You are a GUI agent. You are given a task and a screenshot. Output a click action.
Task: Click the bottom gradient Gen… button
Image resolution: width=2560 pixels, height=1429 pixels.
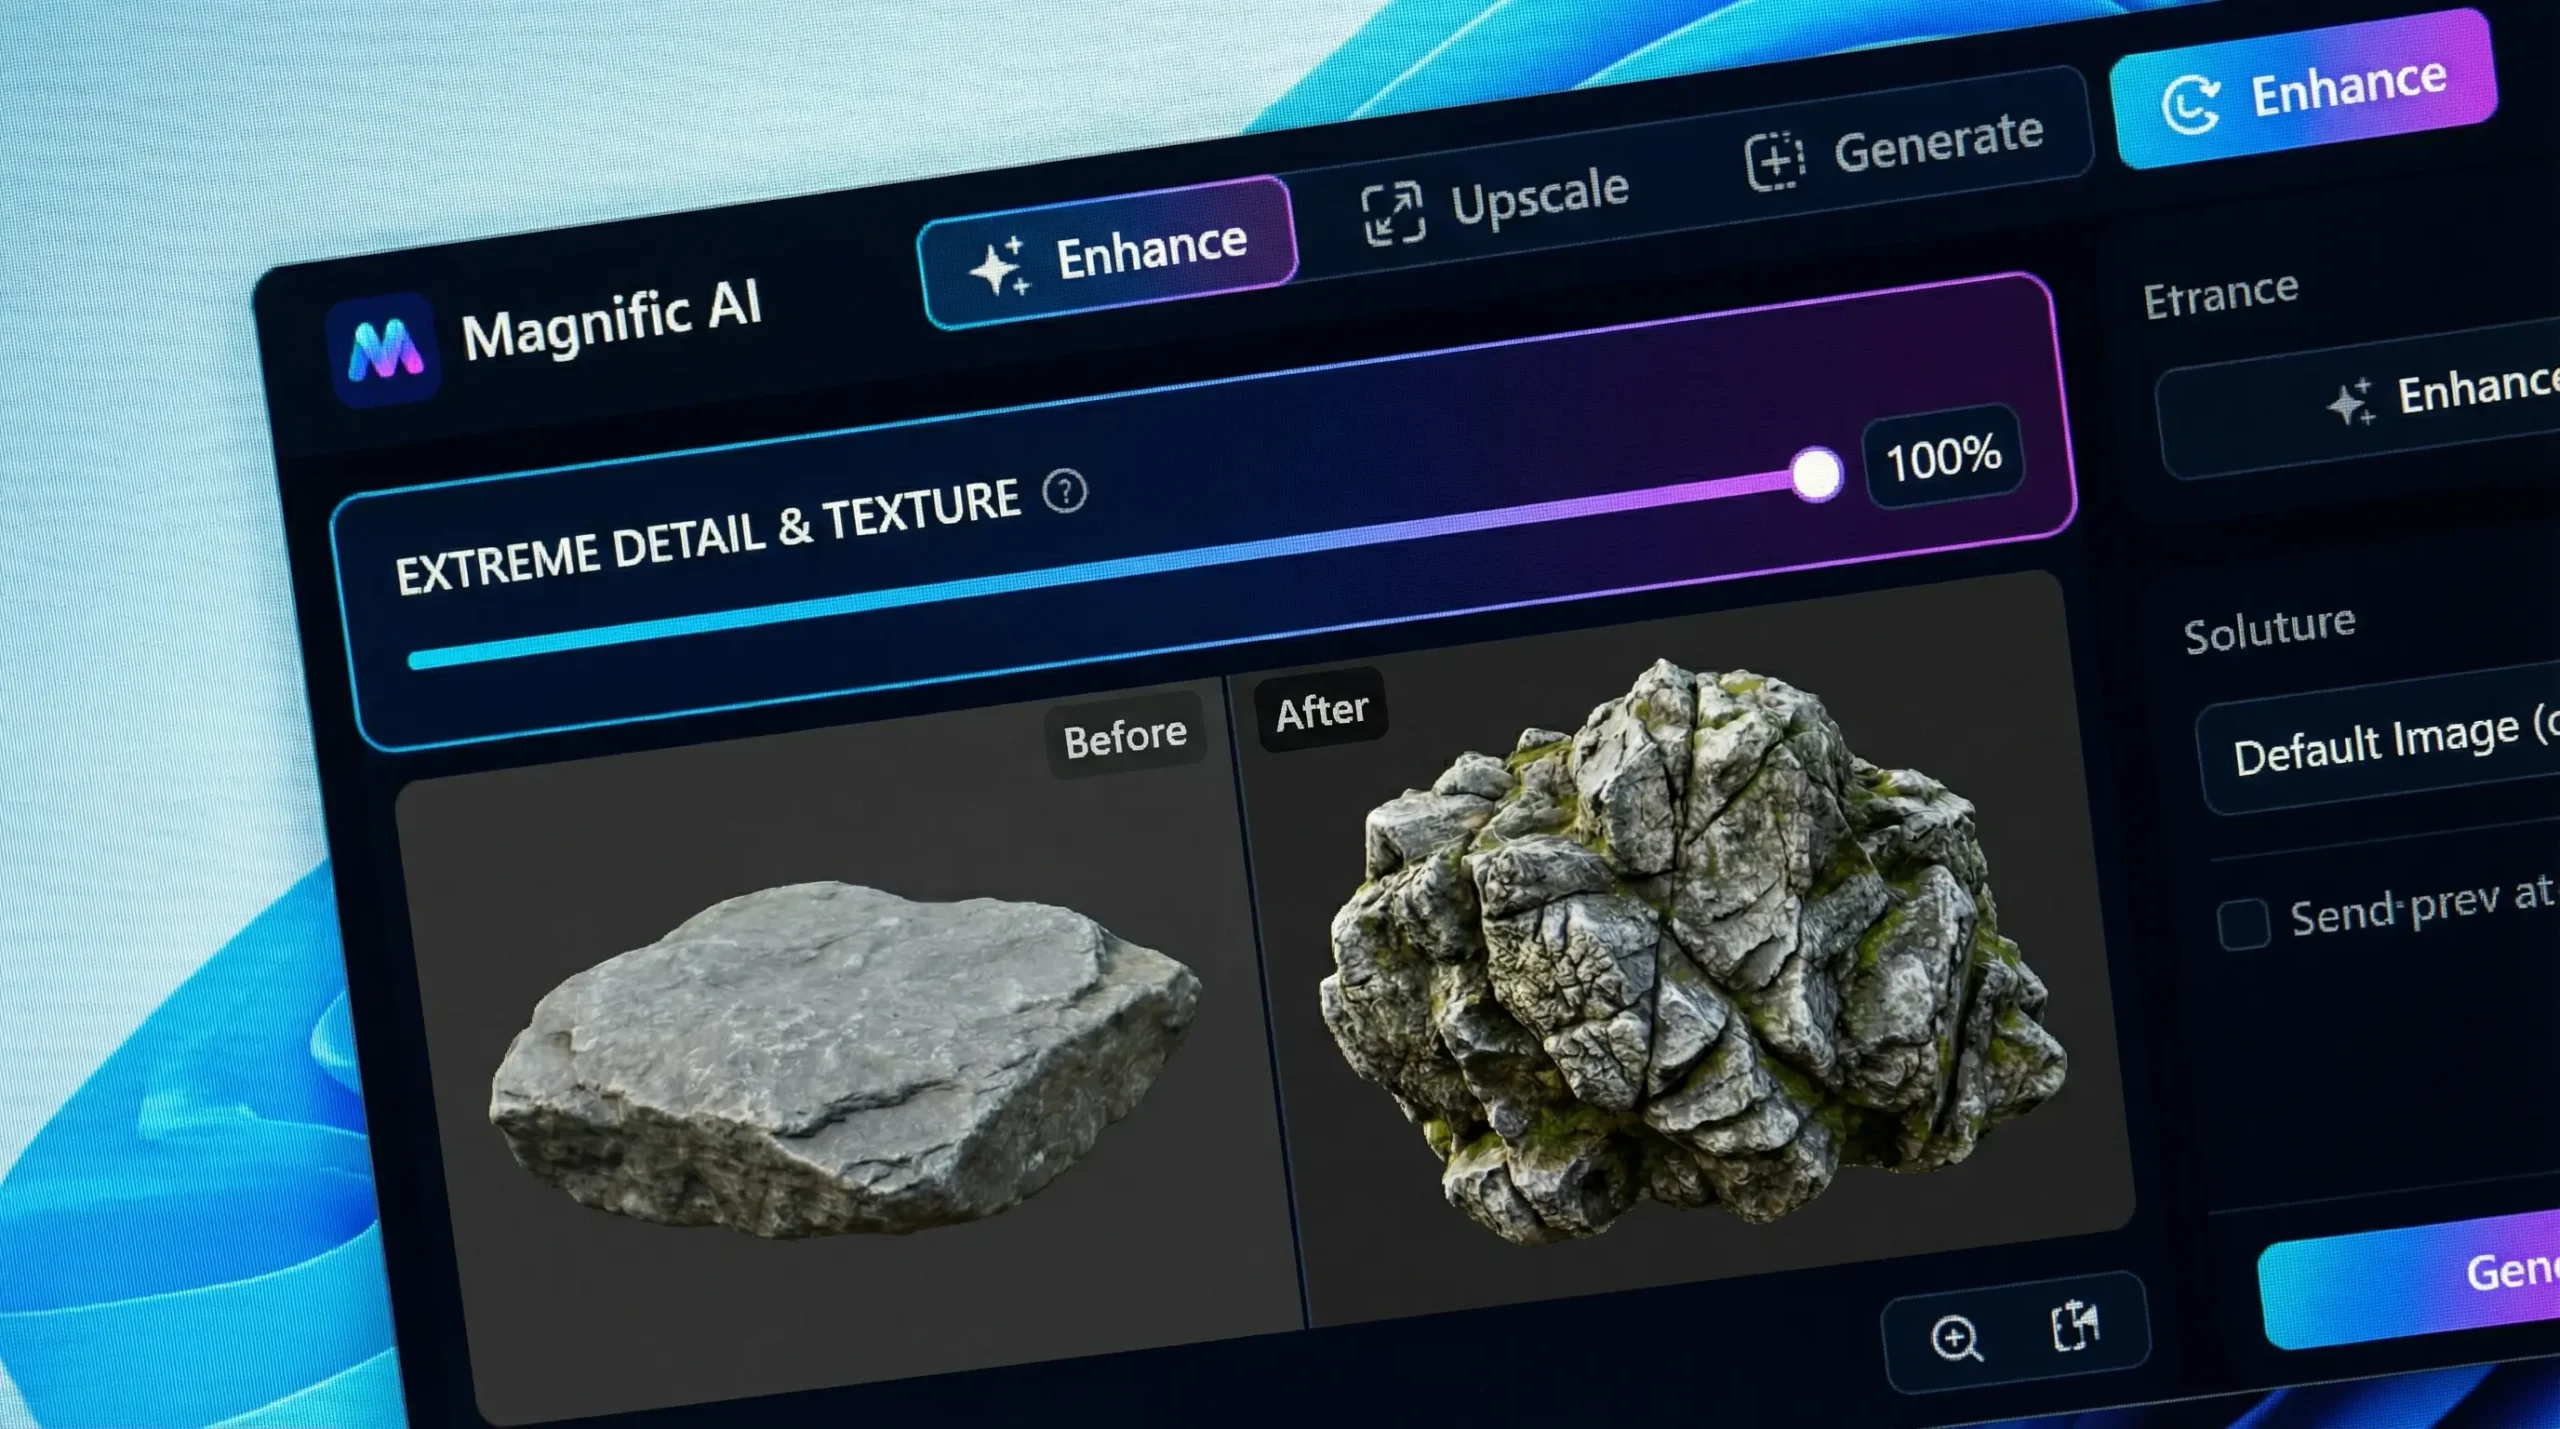click(x=2410, y=1279)
